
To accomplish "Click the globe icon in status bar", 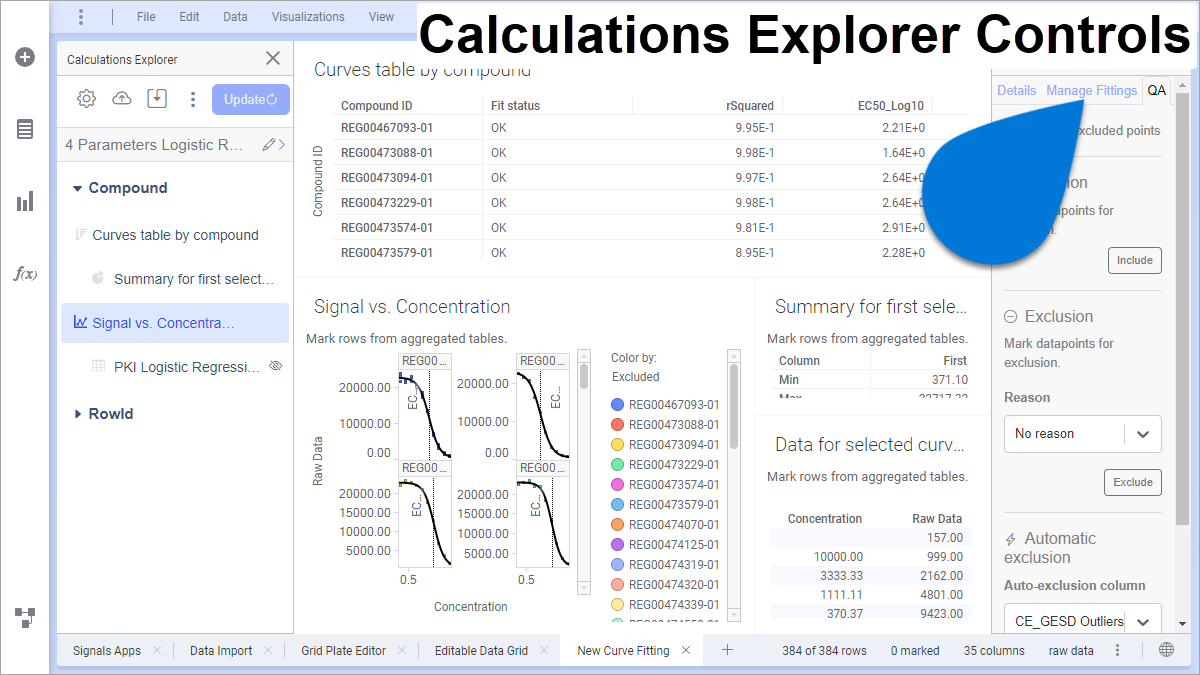I will pyautogui.click(x=1166, y=650).
